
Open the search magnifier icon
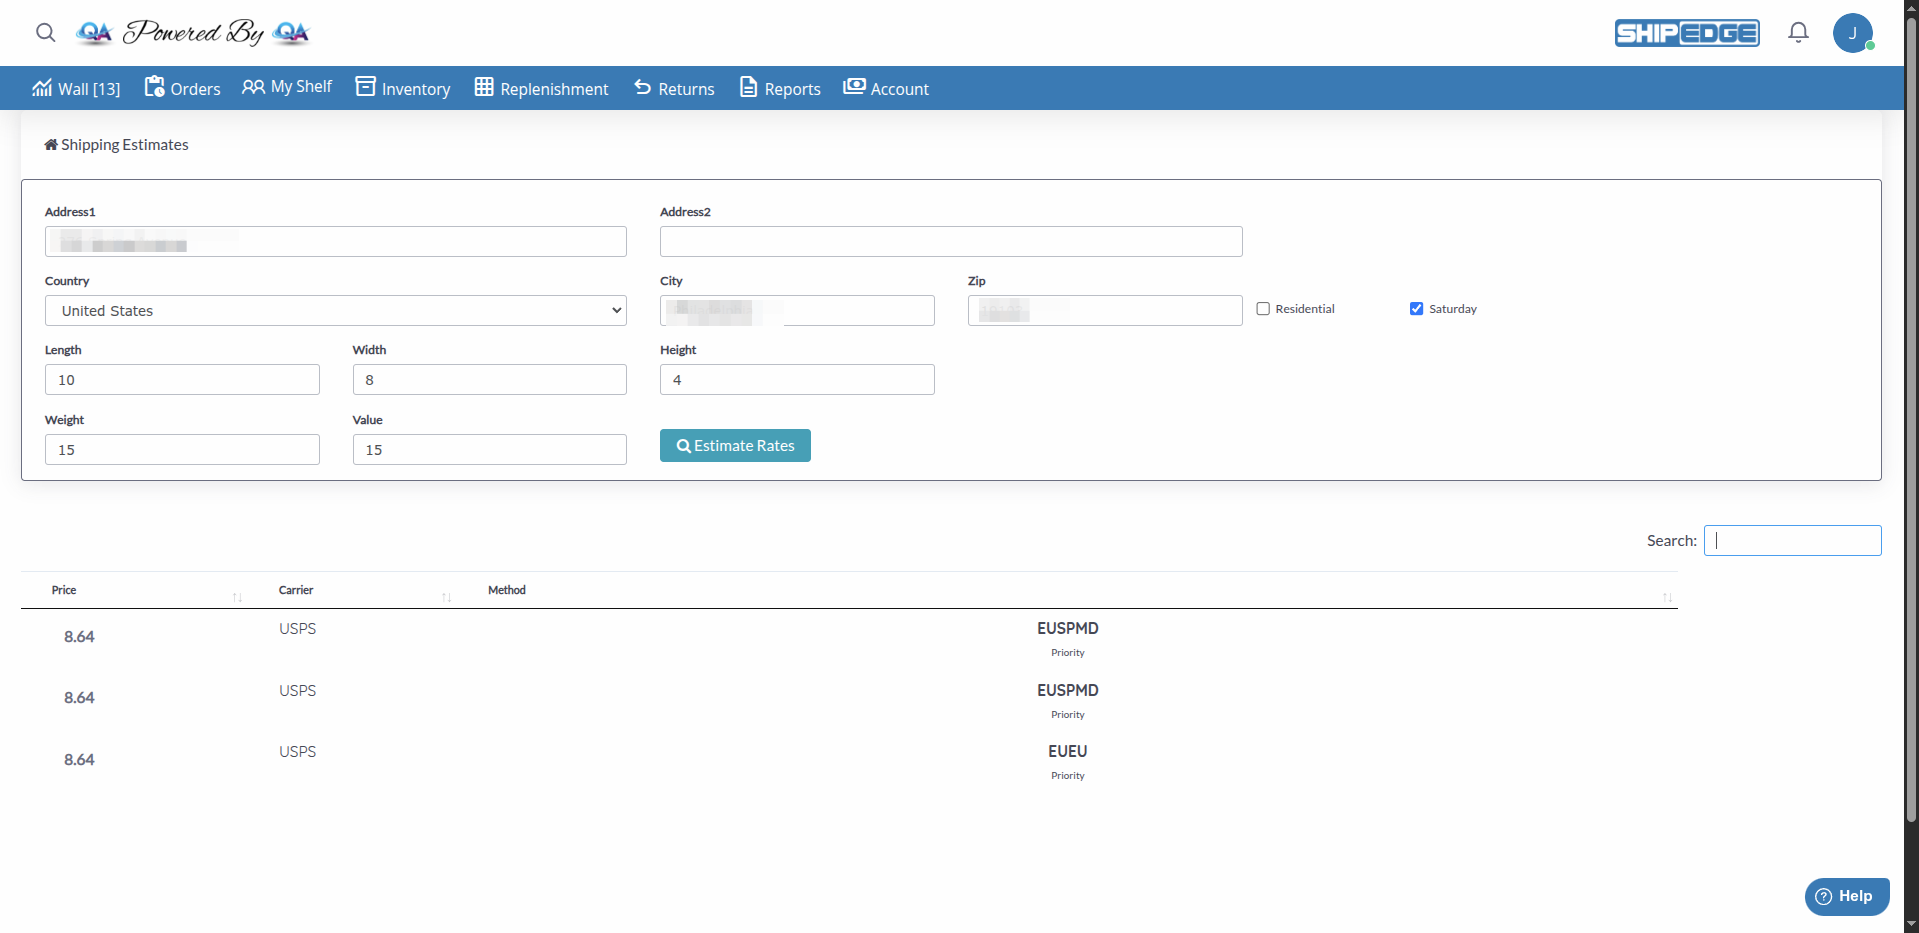click(45, 33)
